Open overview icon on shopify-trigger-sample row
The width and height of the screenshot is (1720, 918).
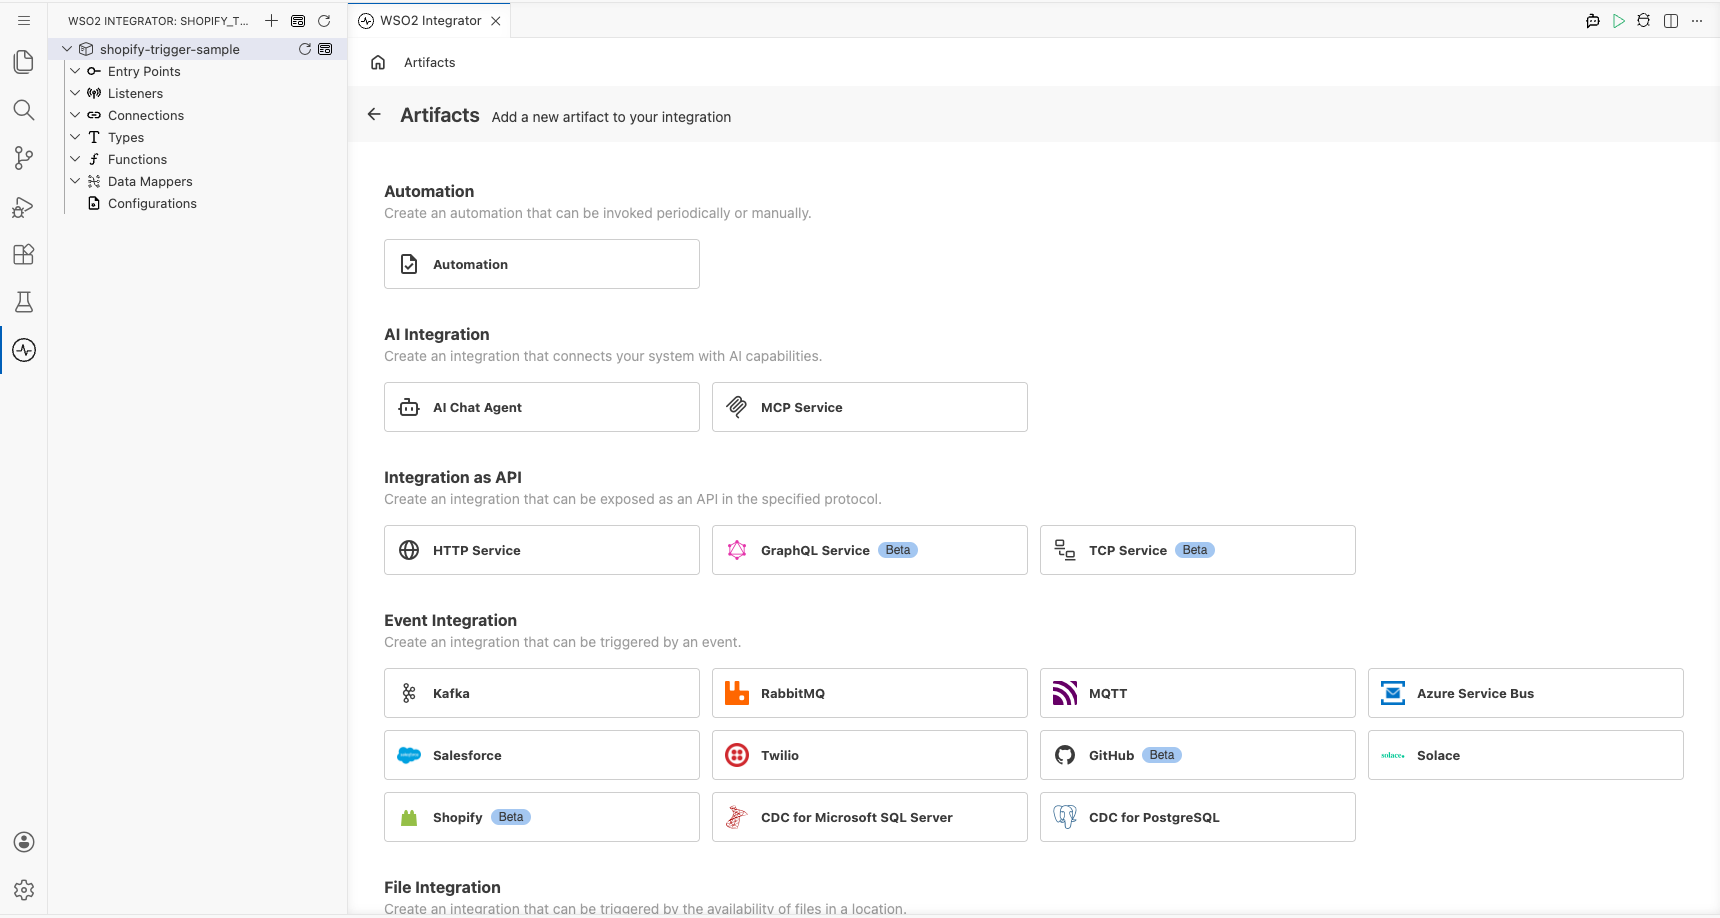pos(325,49)
